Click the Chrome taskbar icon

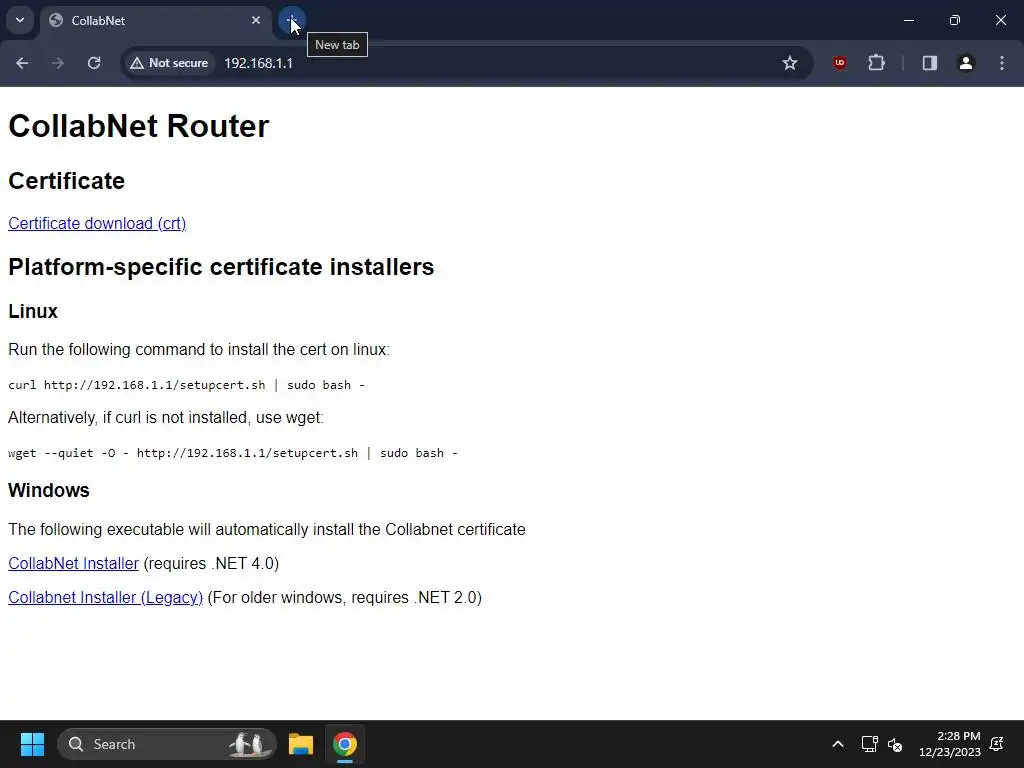[x=345, y=744]
